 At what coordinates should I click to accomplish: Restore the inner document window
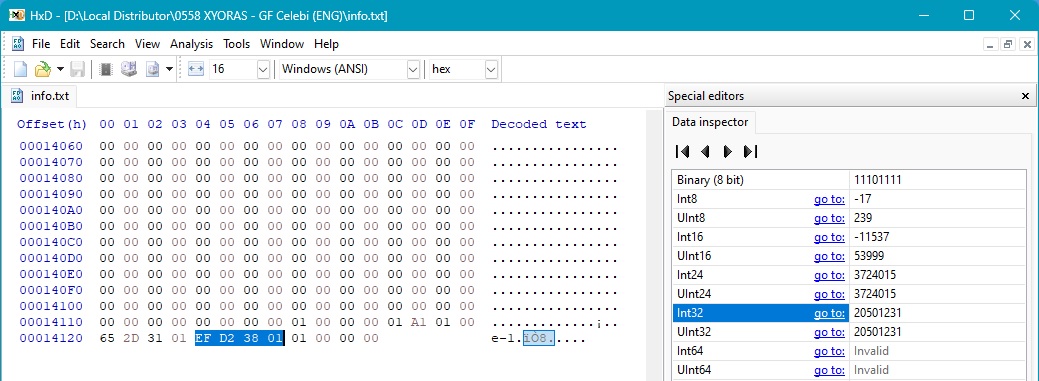coord(1008,44)
